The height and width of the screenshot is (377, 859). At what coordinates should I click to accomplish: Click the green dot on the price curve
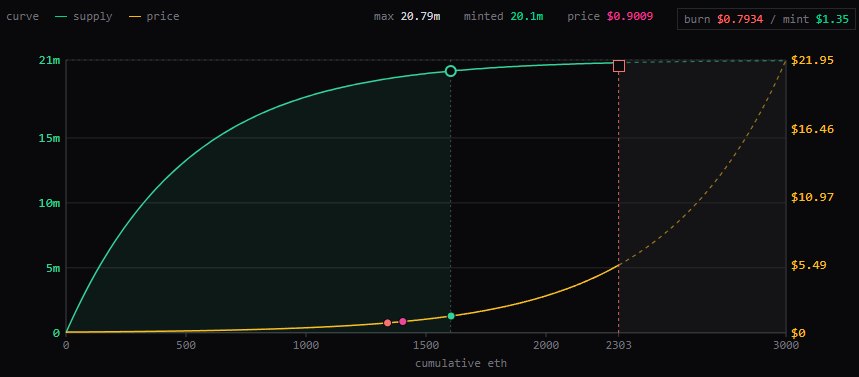point(451,316)
